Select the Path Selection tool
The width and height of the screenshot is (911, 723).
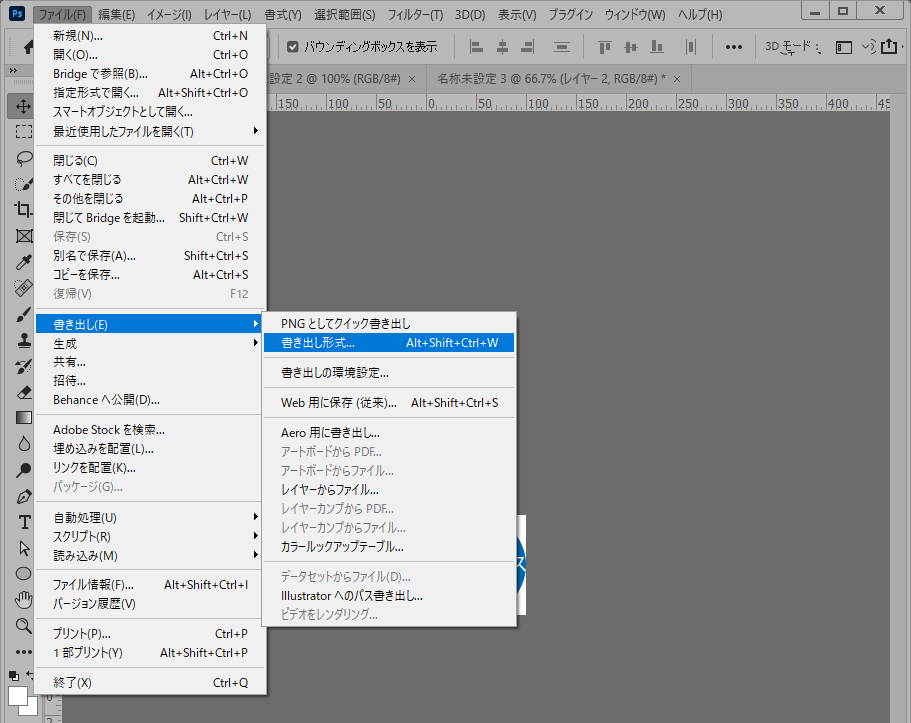23,548
